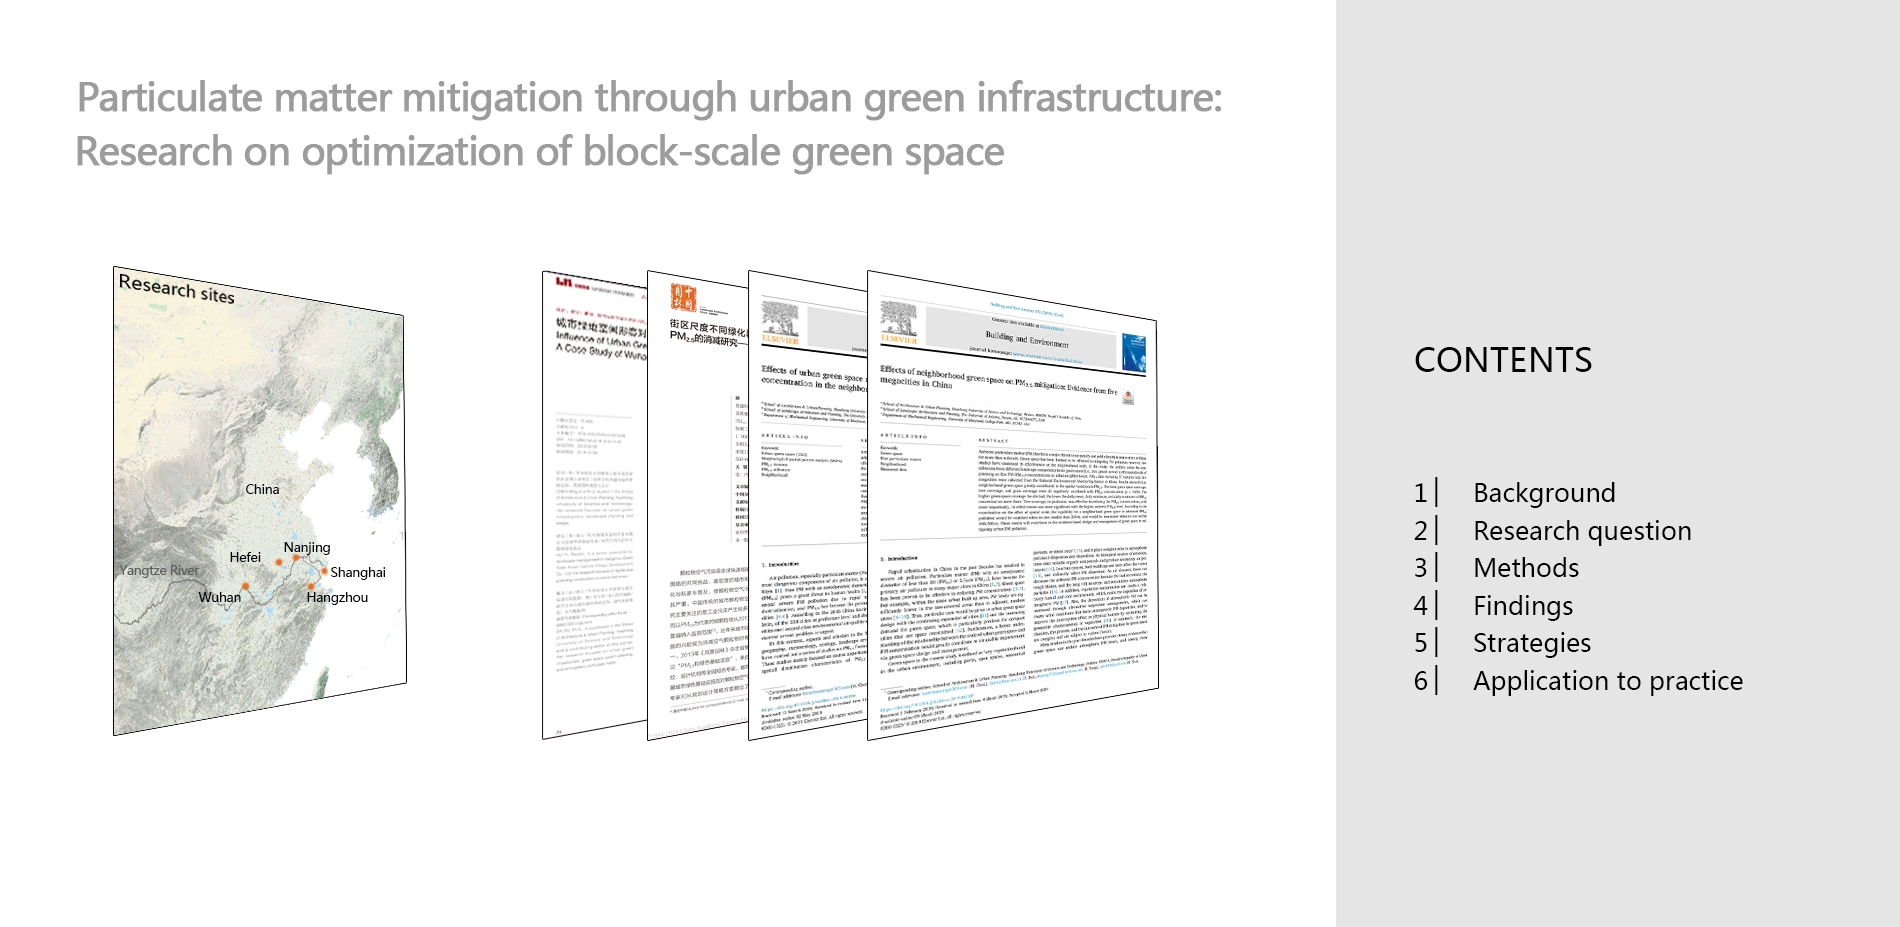Click the Hefei city label on the map
Image resolution: width=1900 pixels, height=927 pixels.
click(245, 557)
